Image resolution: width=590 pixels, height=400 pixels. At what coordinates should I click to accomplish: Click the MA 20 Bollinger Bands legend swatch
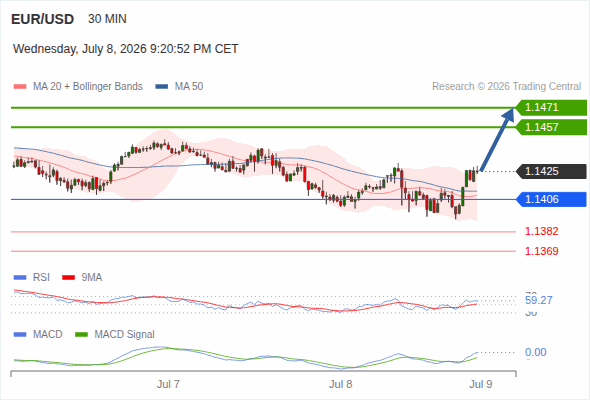point(20,87)
